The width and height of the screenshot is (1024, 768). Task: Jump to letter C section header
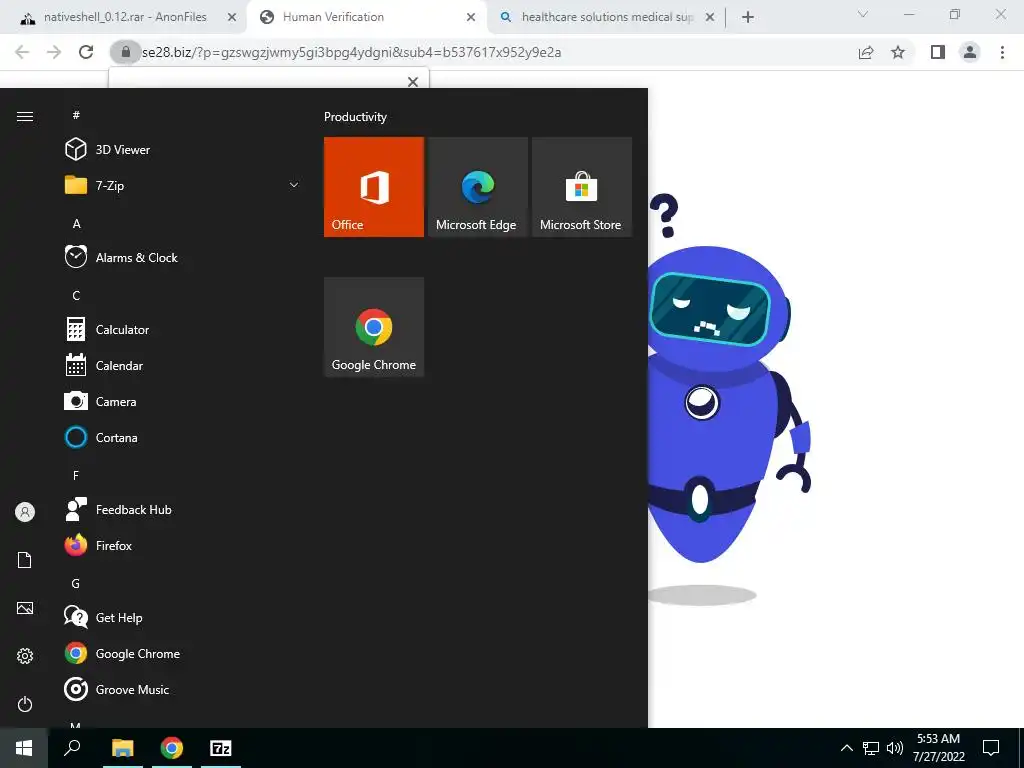[x=76, y=296]
